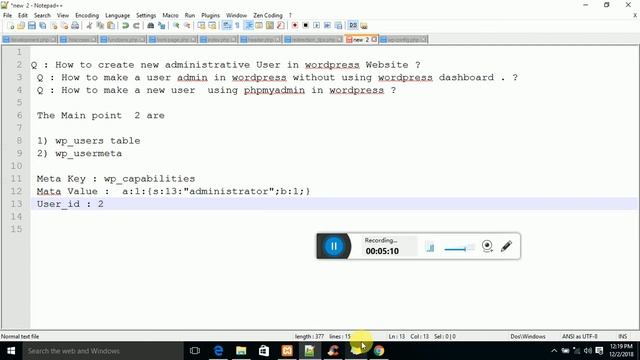Image resolution: width=640 pixels, height=360 pixels.
Task: Click line 13 'User_id : 2' text
Action: coord(70,204)
